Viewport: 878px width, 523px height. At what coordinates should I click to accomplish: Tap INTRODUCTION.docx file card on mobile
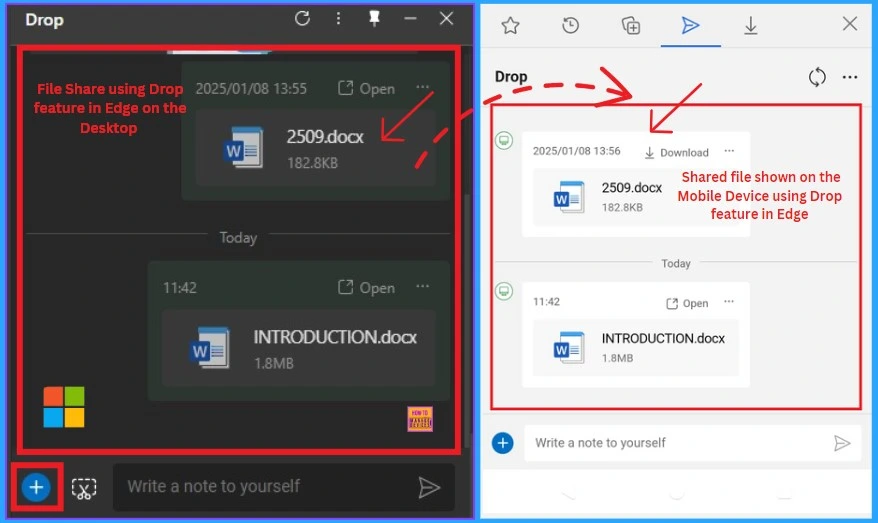[636, 348]
